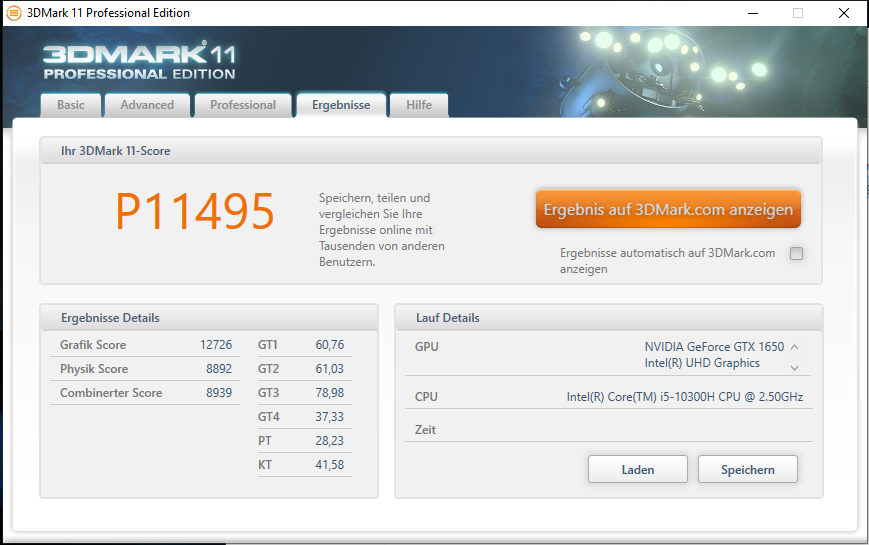Click the Physik Score value 8892

click(219, 369)
